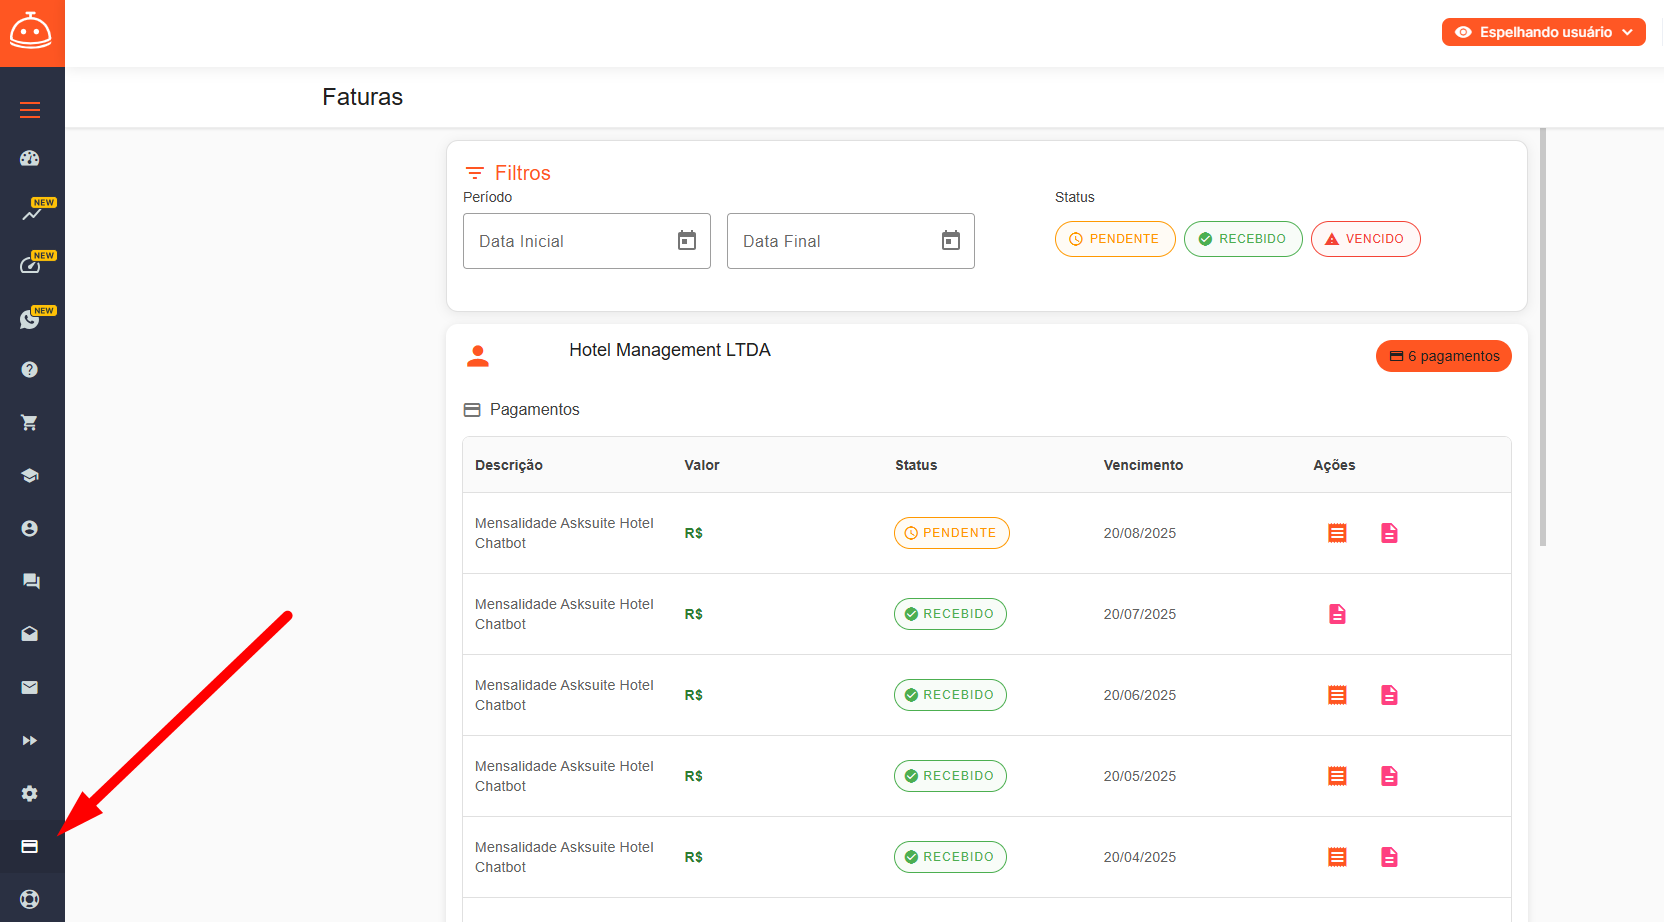Click the Vencimento column header
Screen dimensions: 1664x922
point(1143,465)
